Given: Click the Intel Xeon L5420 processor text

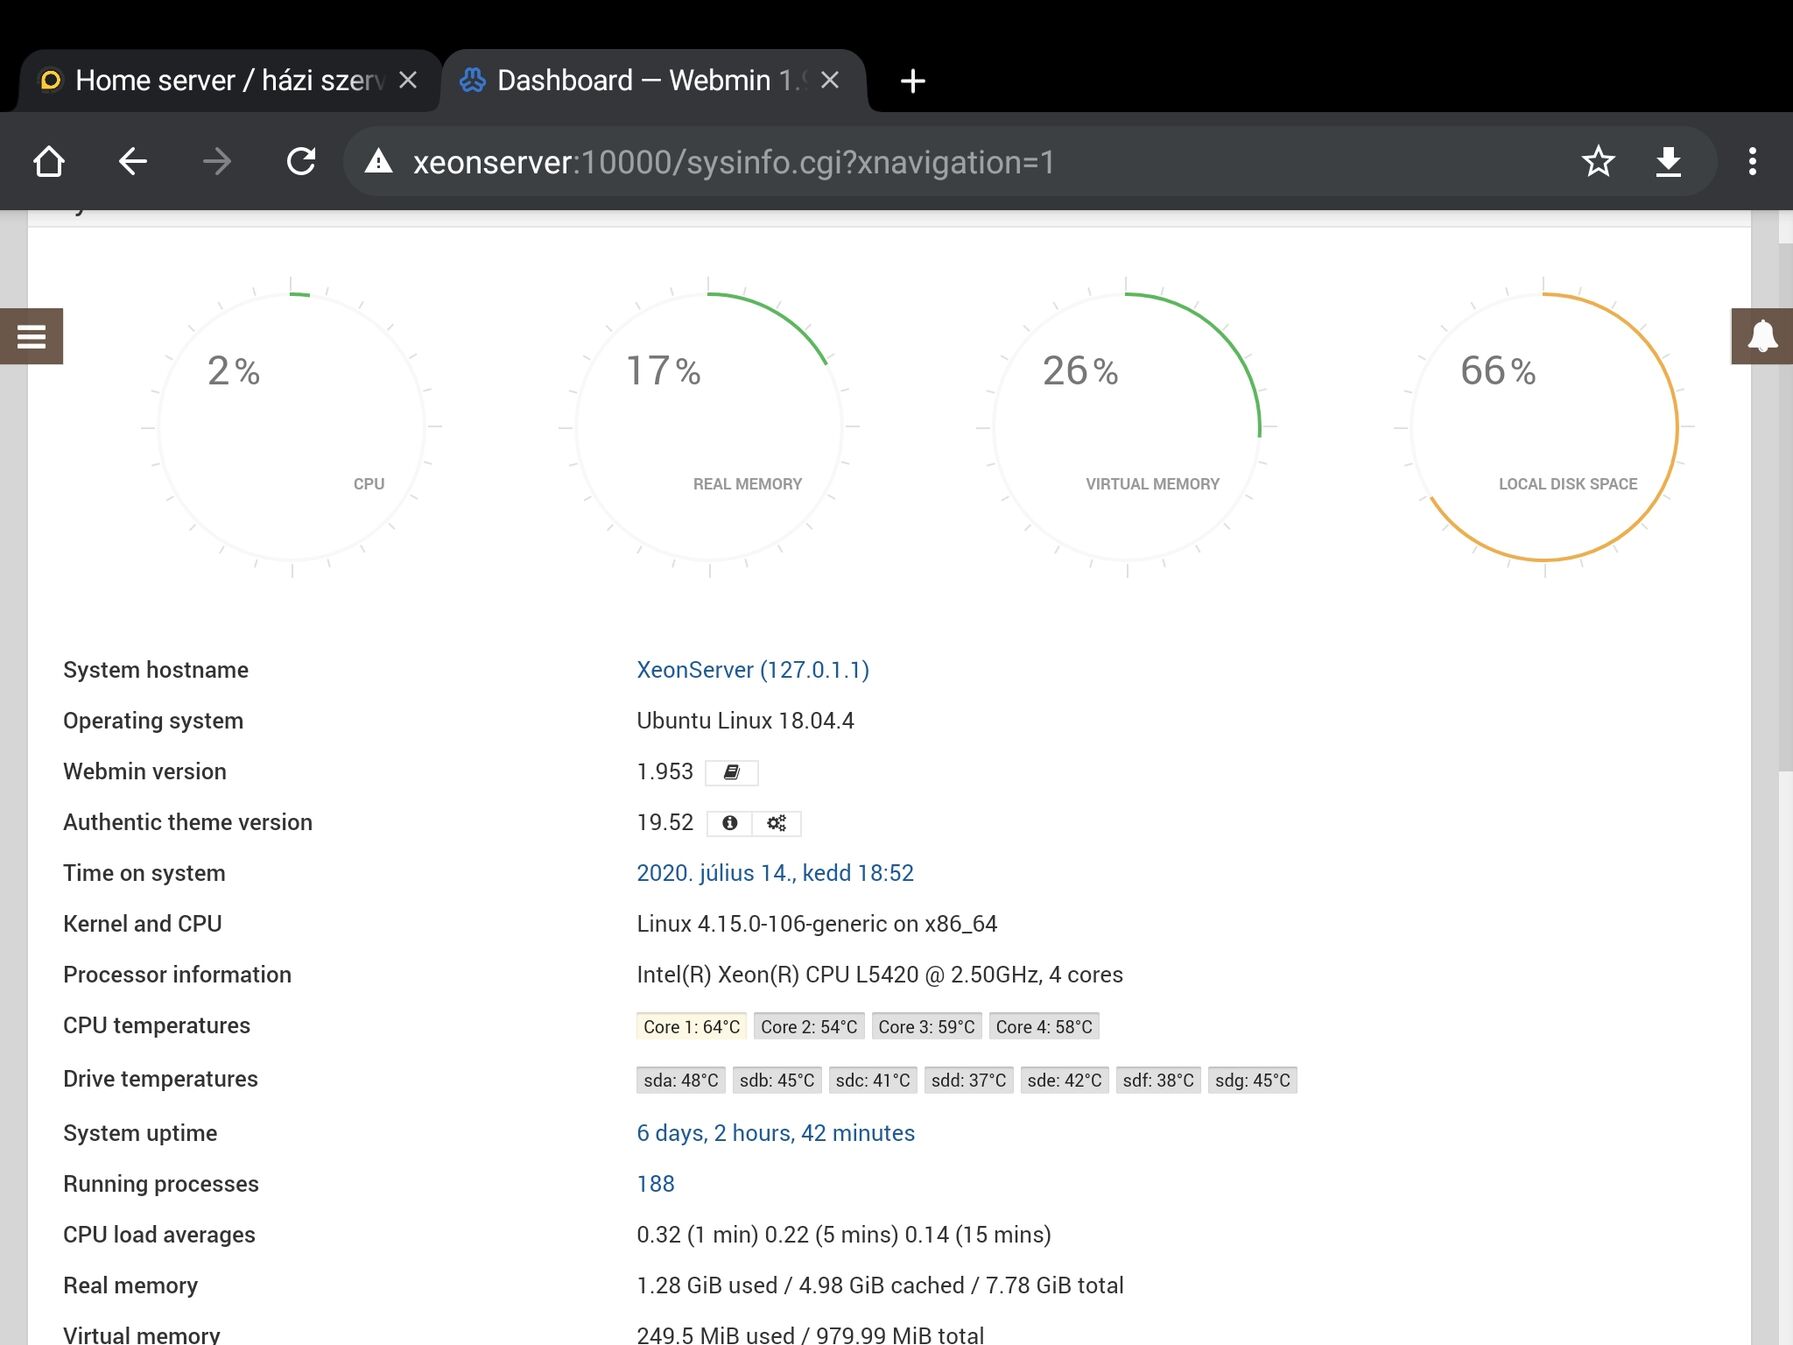Looking at the screenshot, I should (880, 975).
